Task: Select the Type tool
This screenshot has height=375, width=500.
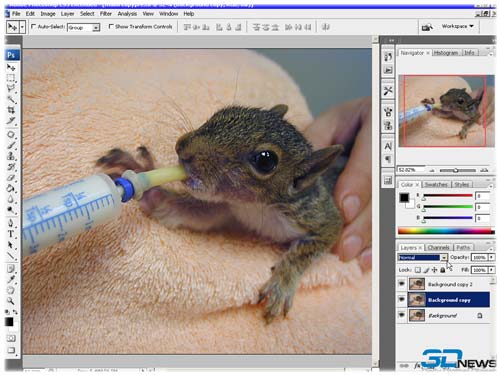Action: click(11, 234)
